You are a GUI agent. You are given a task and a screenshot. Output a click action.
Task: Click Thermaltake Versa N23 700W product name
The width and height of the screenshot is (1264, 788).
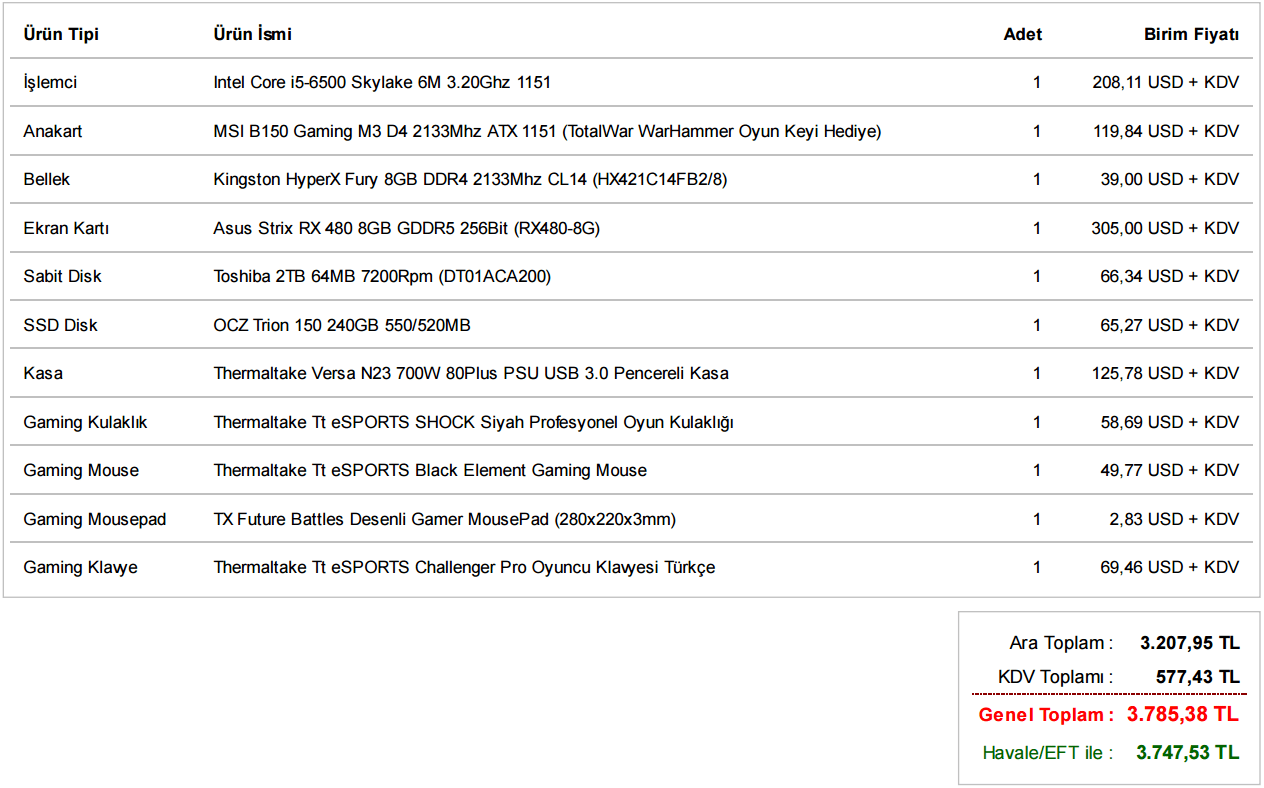(471, 373)
